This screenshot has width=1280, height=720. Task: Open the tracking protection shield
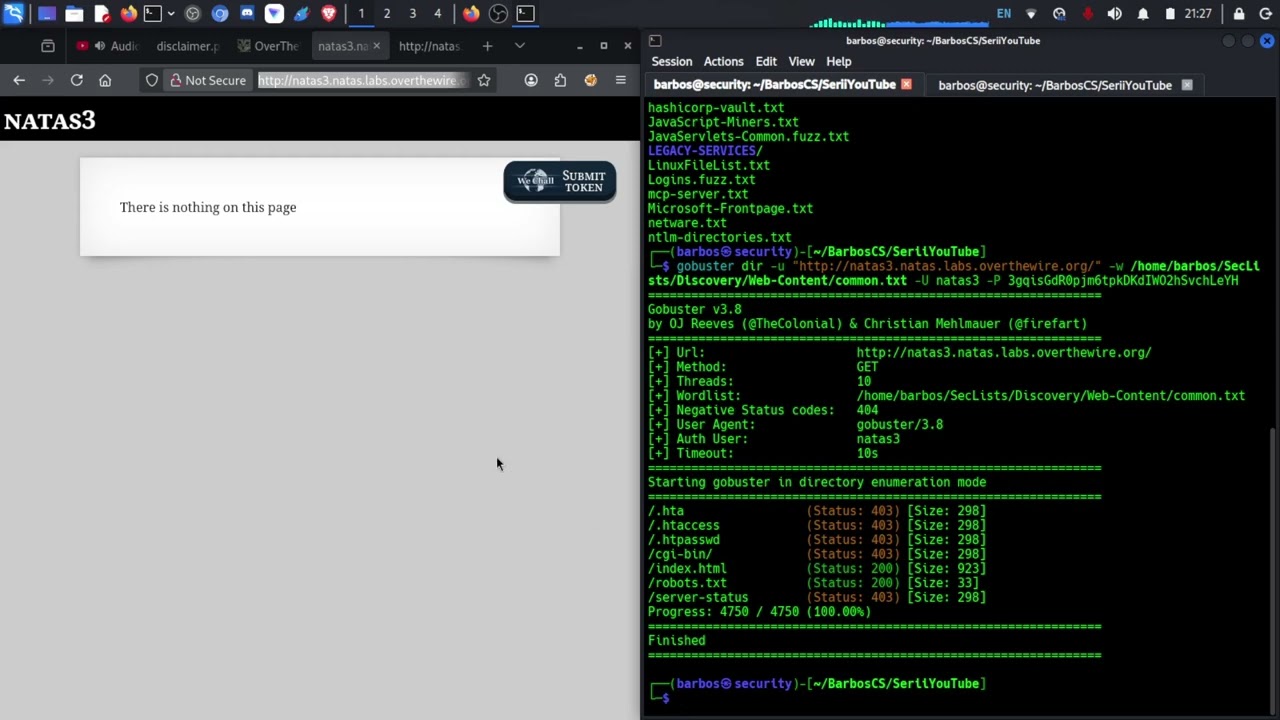152,80
